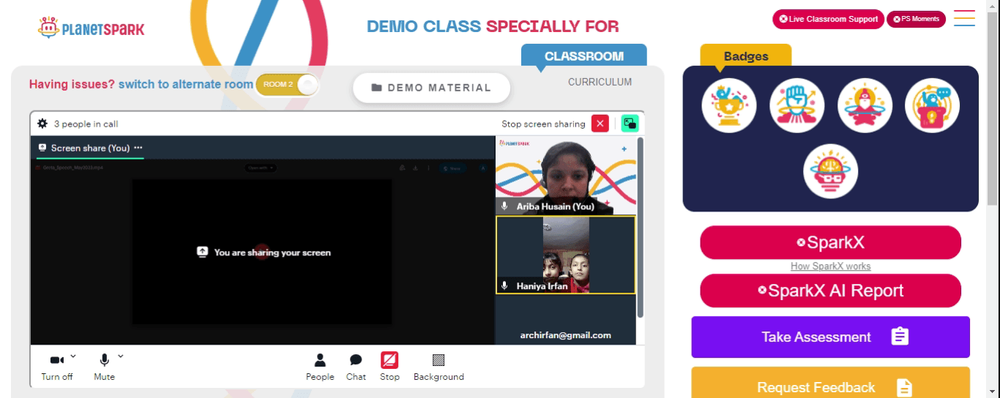The width and height of the screenshot is (1000, 398).
Task: Select the Screen share (You) tab
Action: pos(90,148)
